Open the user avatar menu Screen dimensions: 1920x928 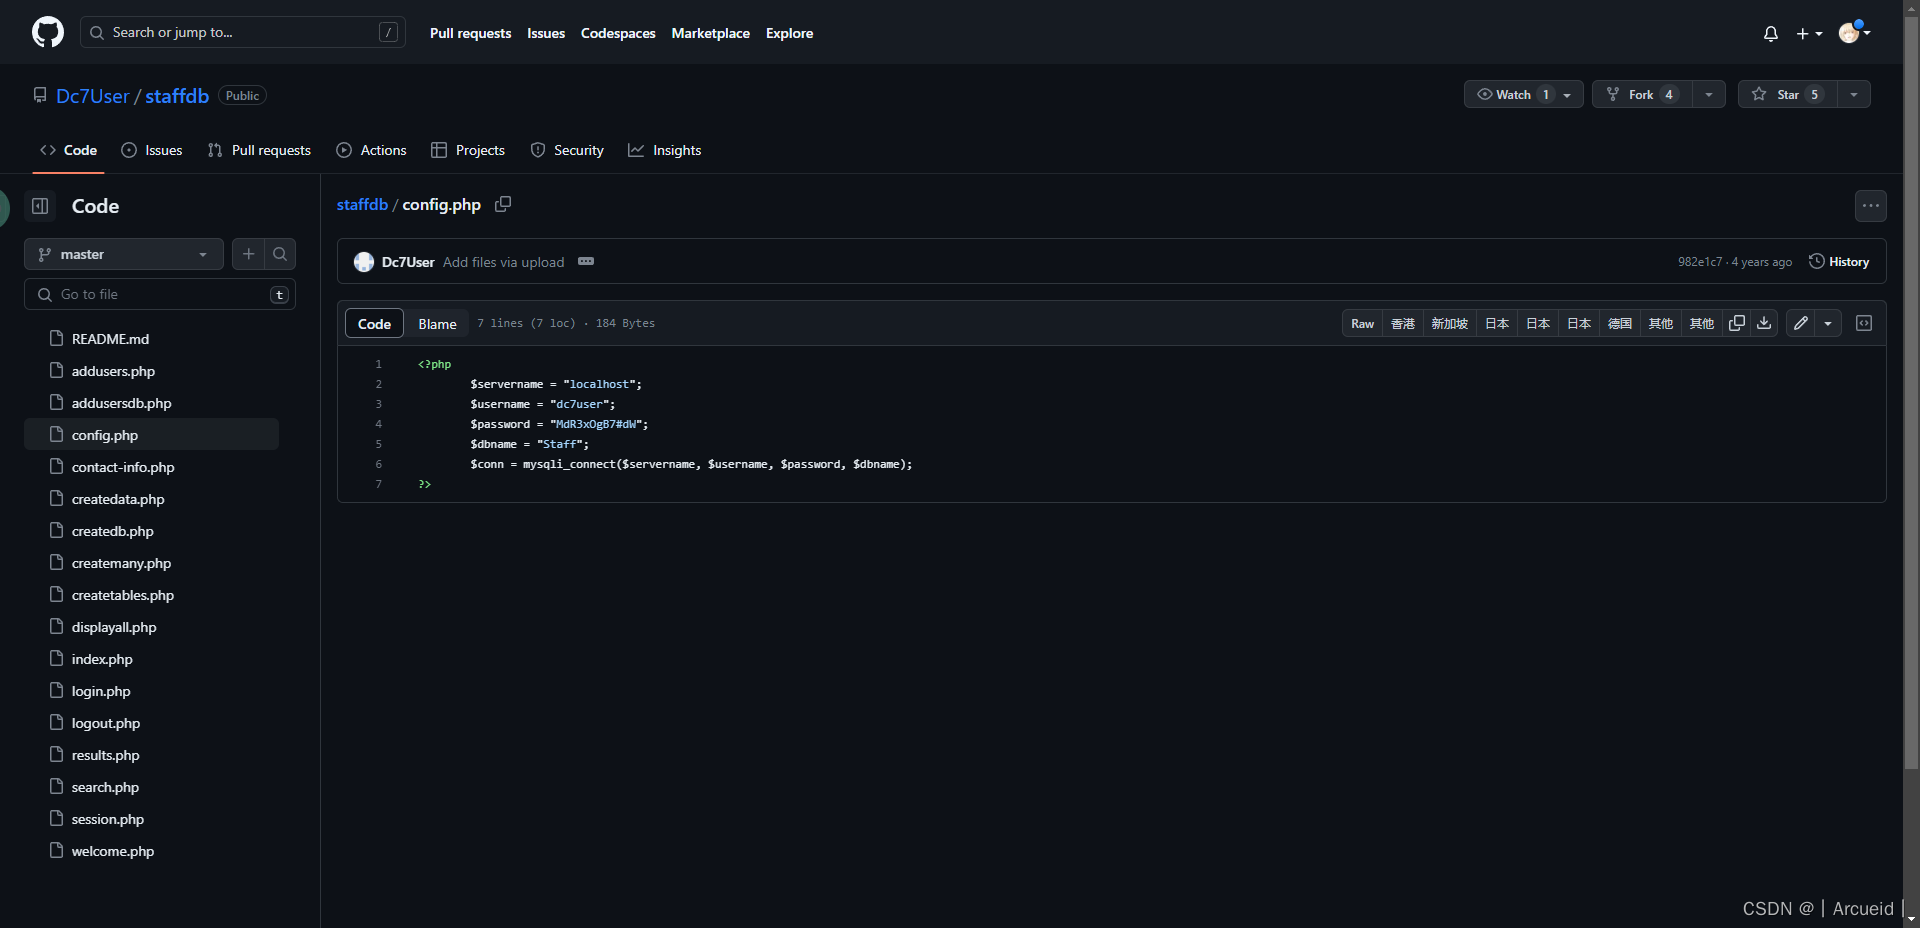[x=1854, y=33]
